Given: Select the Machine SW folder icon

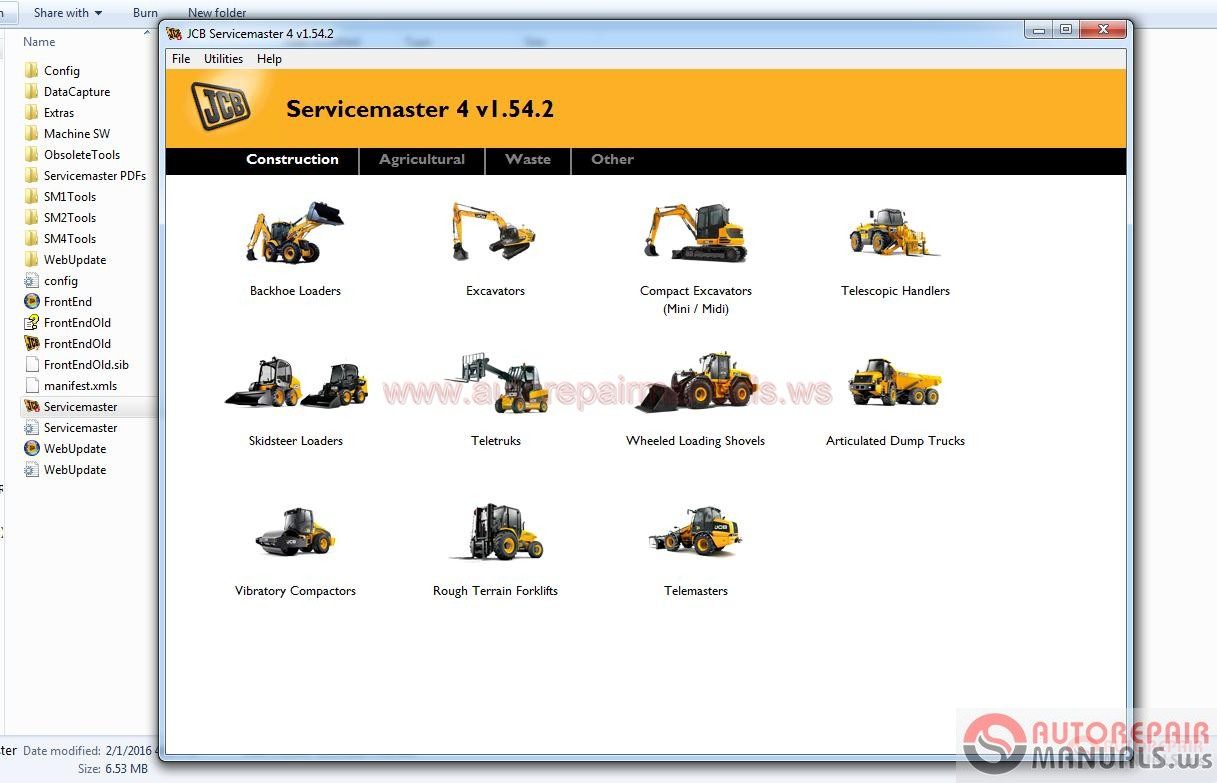Looking at the screenshot, I should tap(32, 133).
